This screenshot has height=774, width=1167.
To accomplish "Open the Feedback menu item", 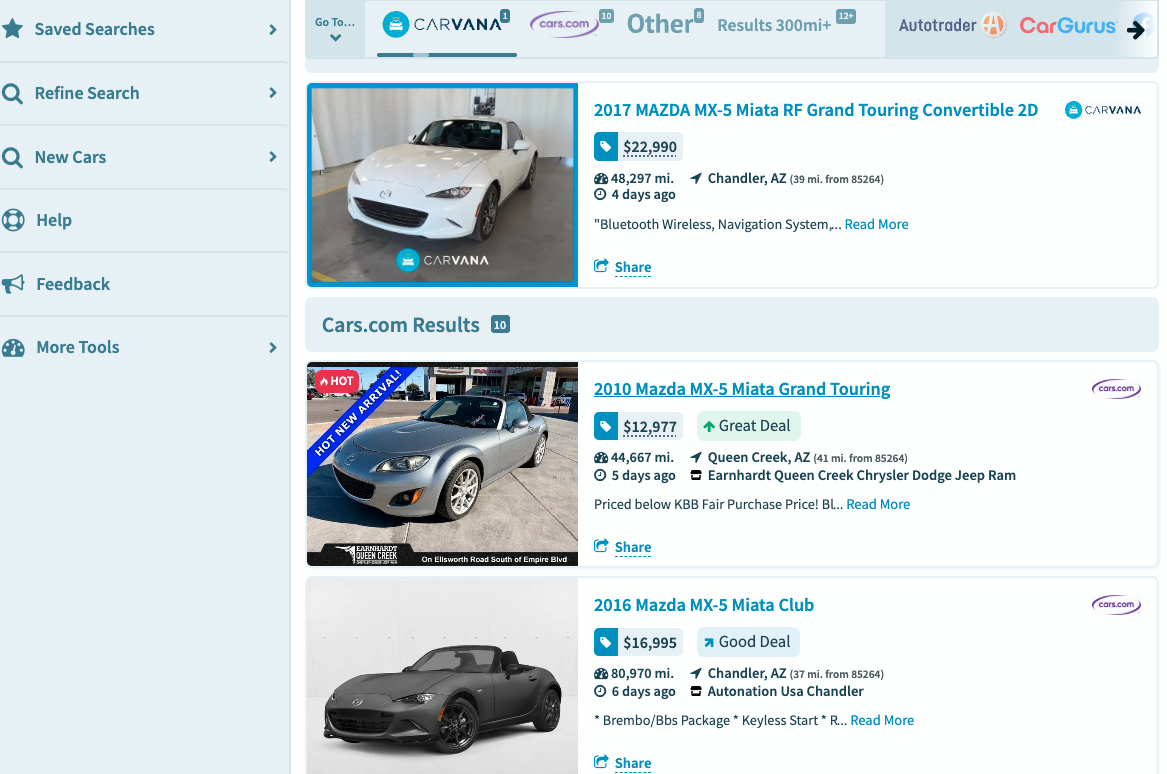I will (144, 284).
